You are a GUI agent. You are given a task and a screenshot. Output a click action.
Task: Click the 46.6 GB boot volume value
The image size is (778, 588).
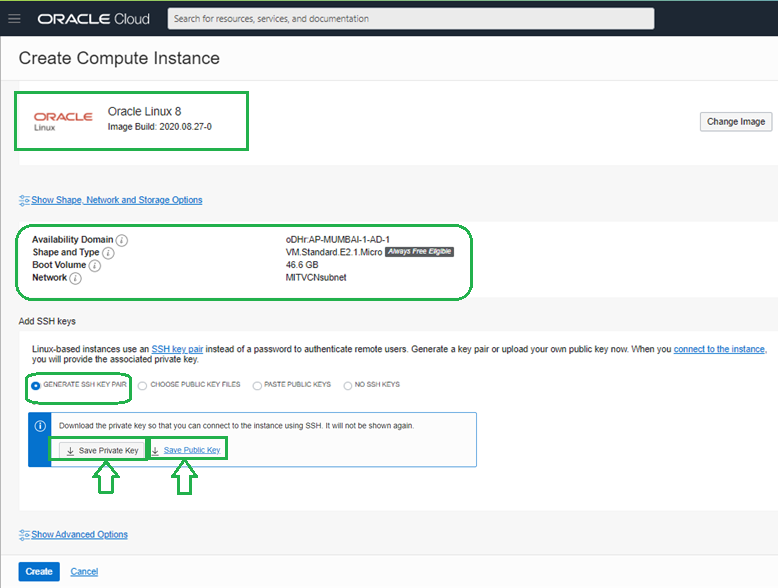[x=302, y=265]
